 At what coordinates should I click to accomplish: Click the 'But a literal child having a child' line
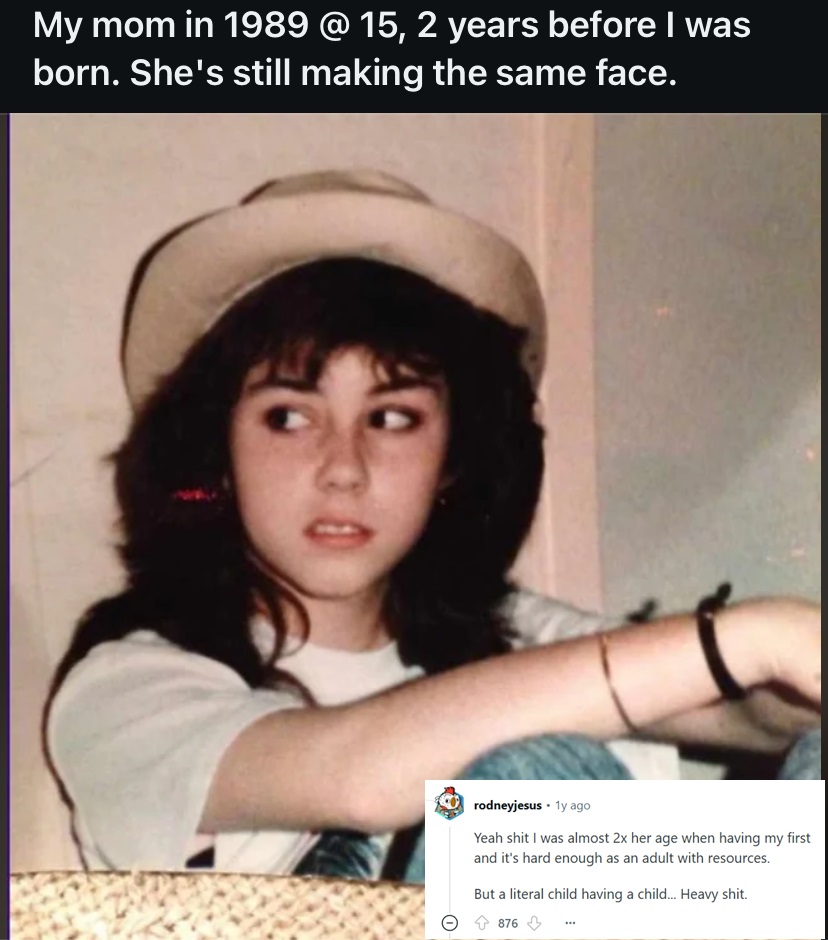(573, 894)
